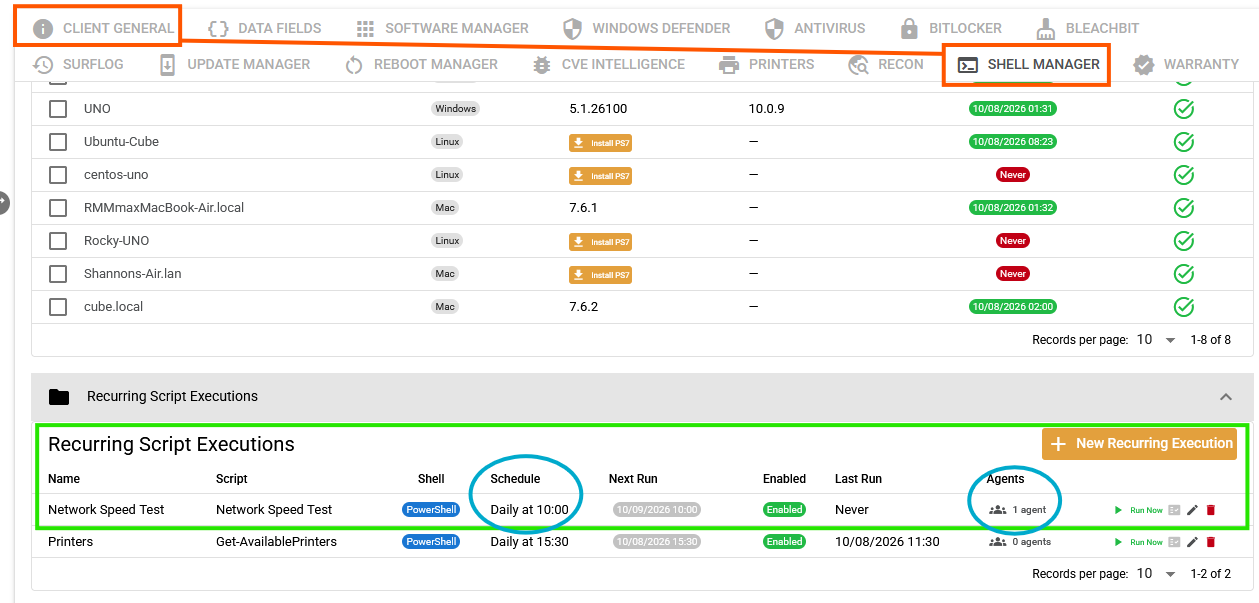The image size is (1259, 603).
Task: Toggle Enabled badge for Printers row
Action: point(785,542)
